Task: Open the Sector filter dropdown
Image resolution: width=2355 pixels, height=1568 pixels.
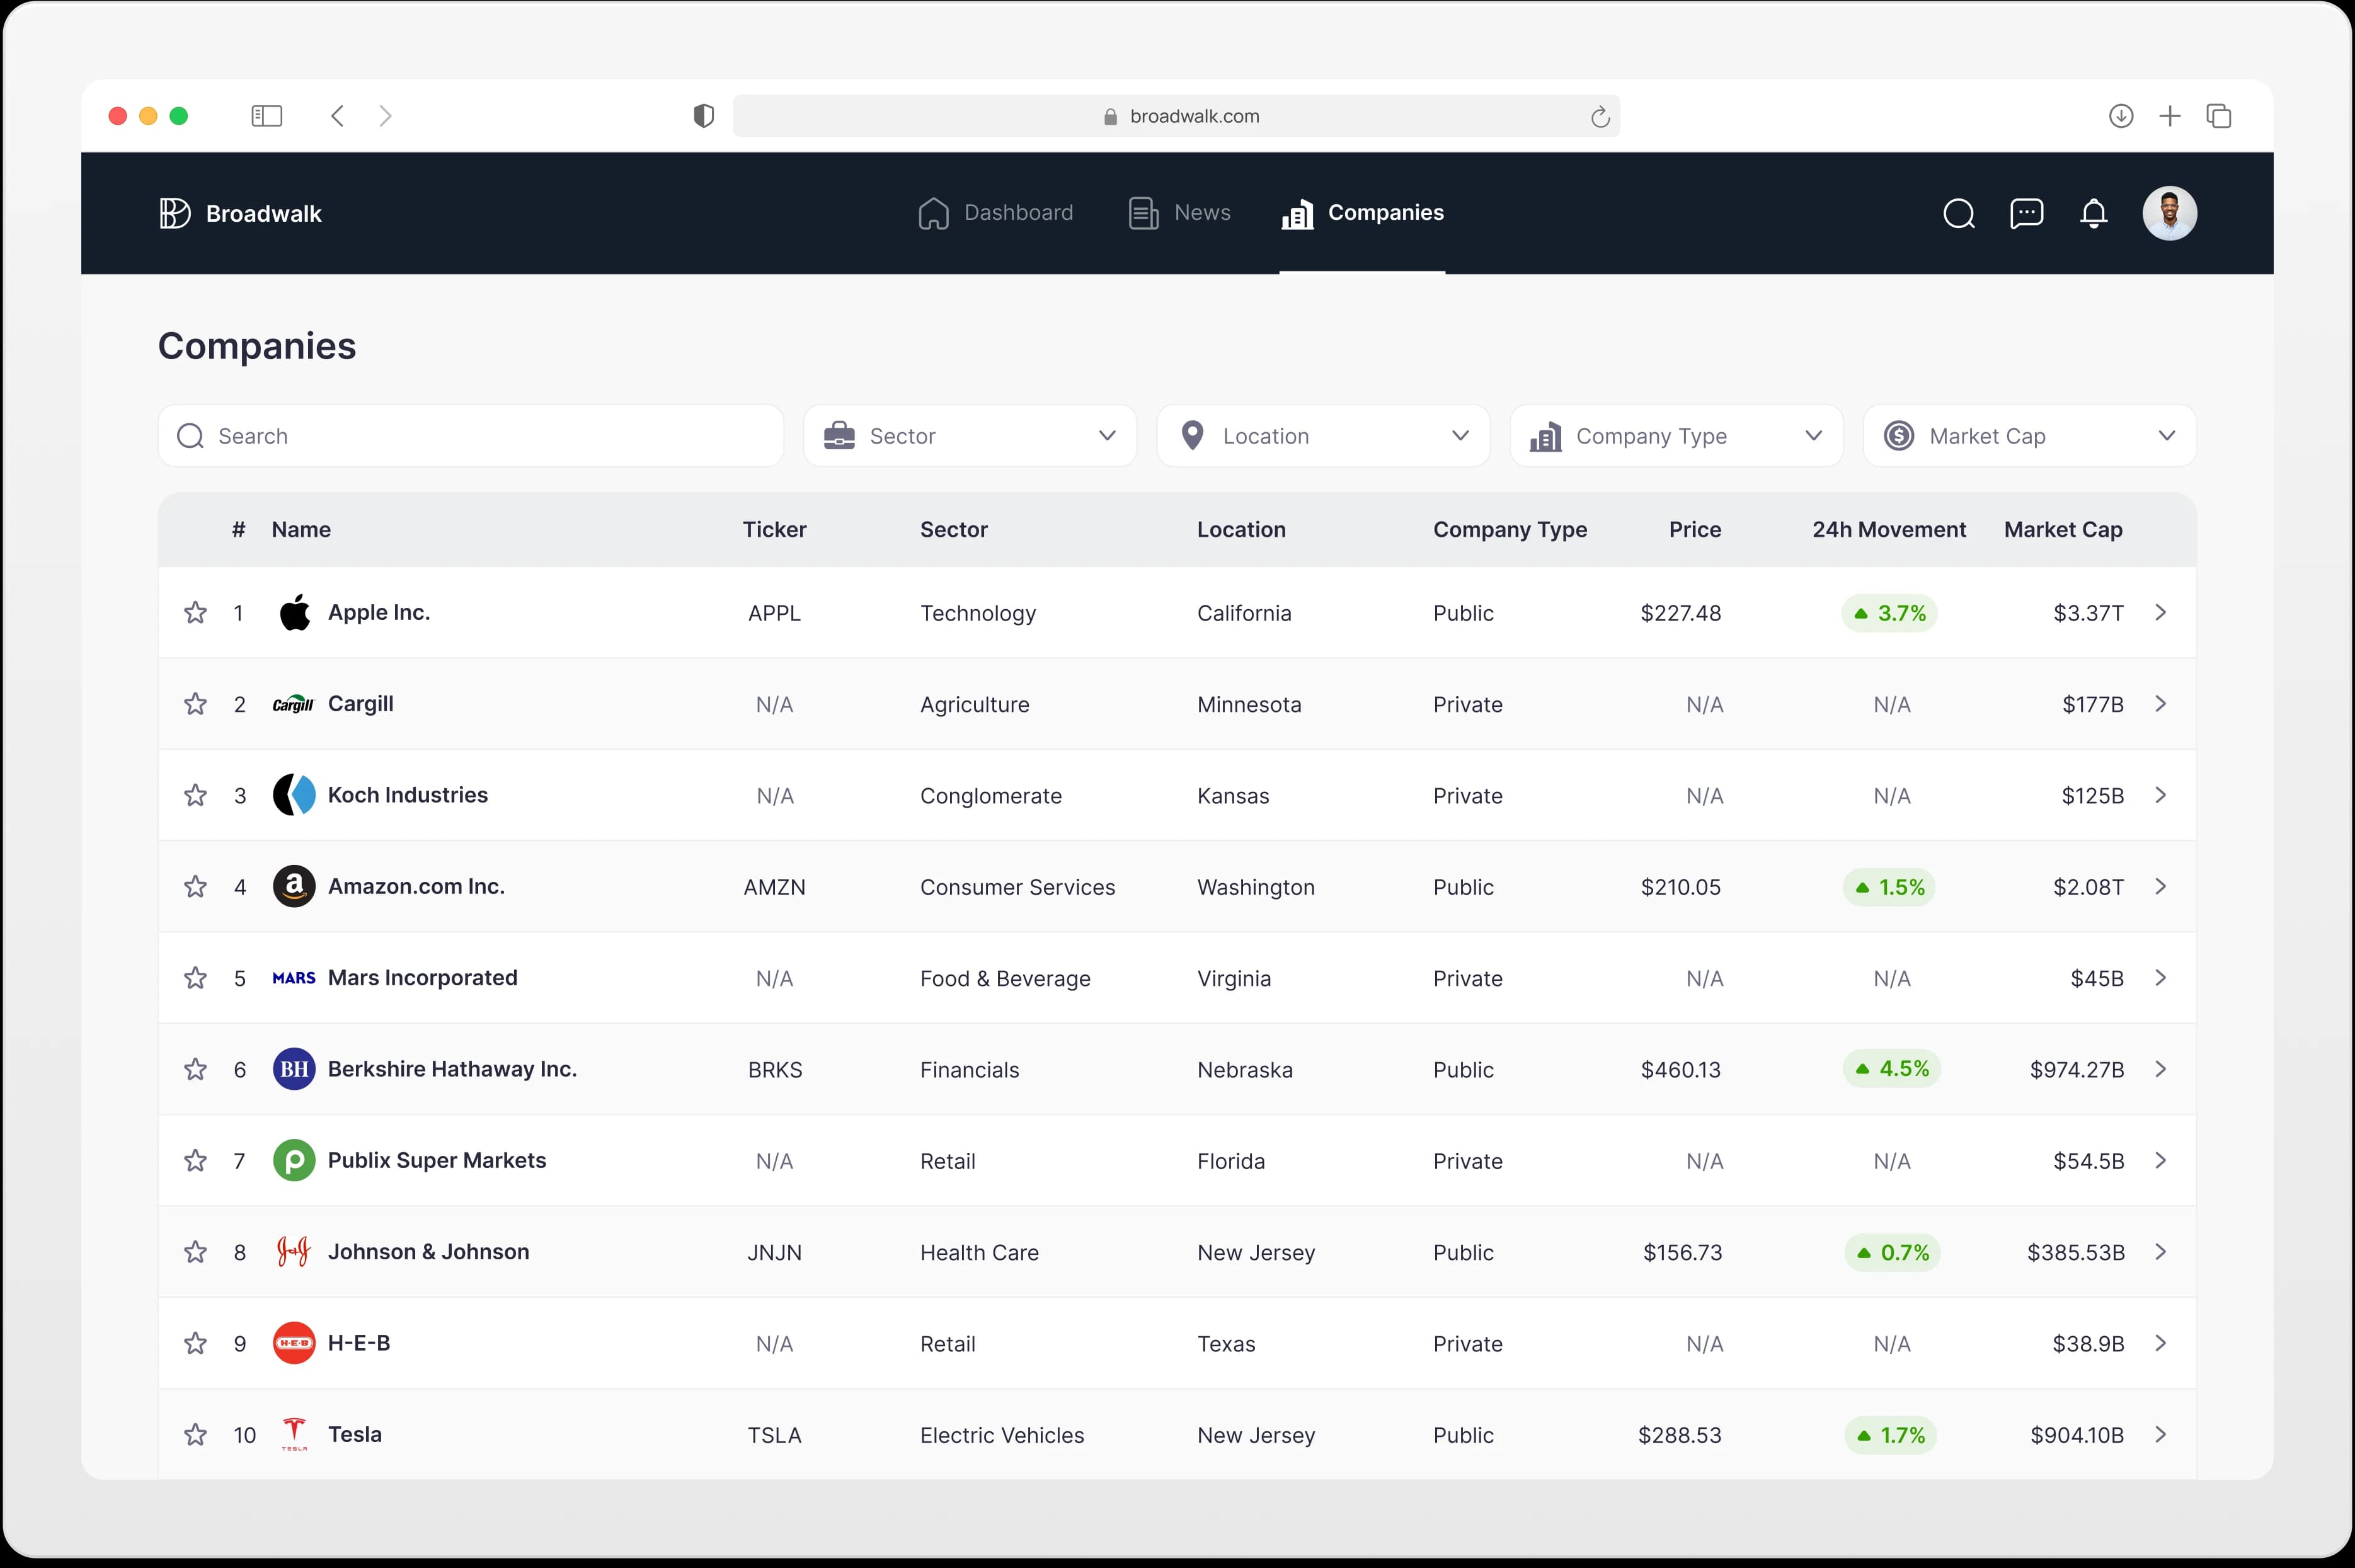Action: click(969, 436)
